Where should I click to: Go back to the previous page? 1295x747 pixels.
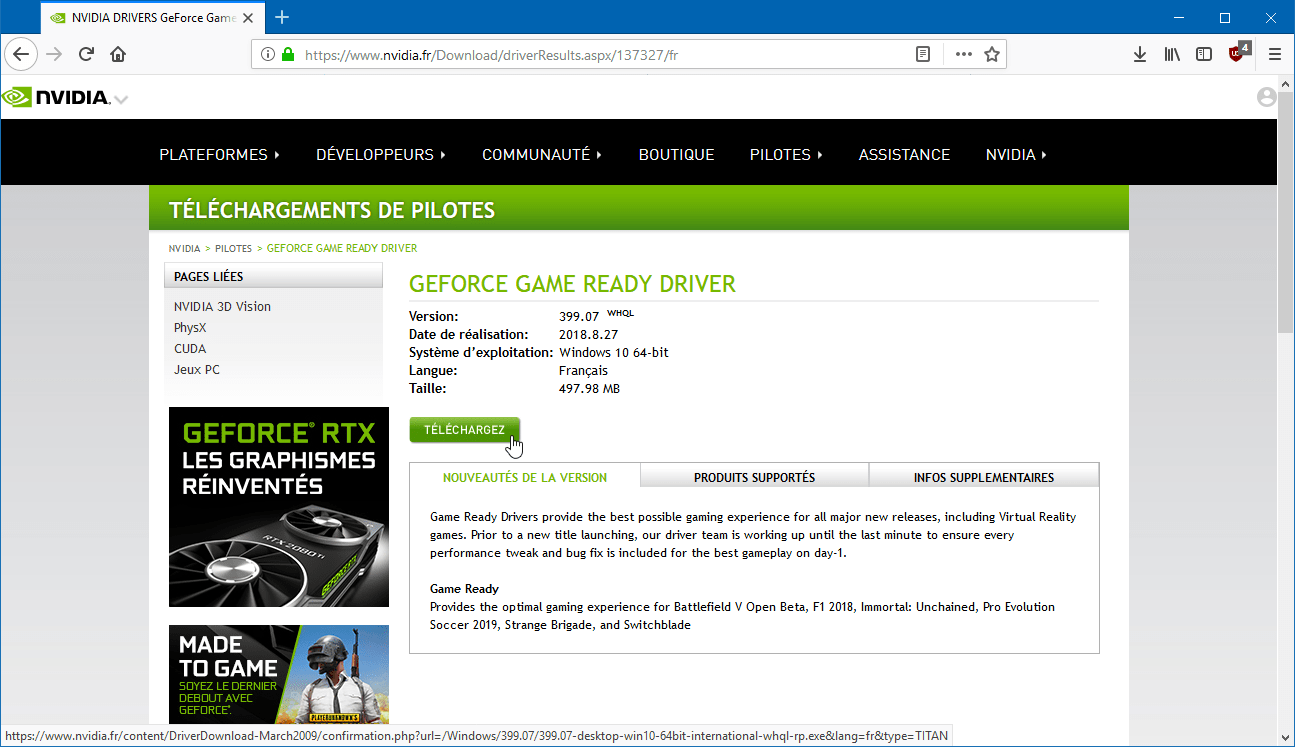click(22, 54)
